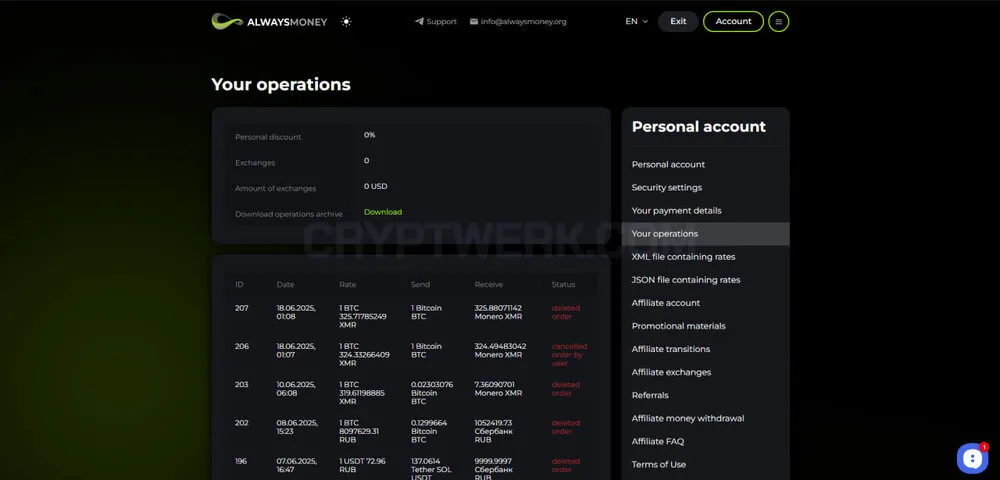Screen dimensions: 1000x480
Task: Click the Personal discount 0% value
Action: tap(369, 135)
